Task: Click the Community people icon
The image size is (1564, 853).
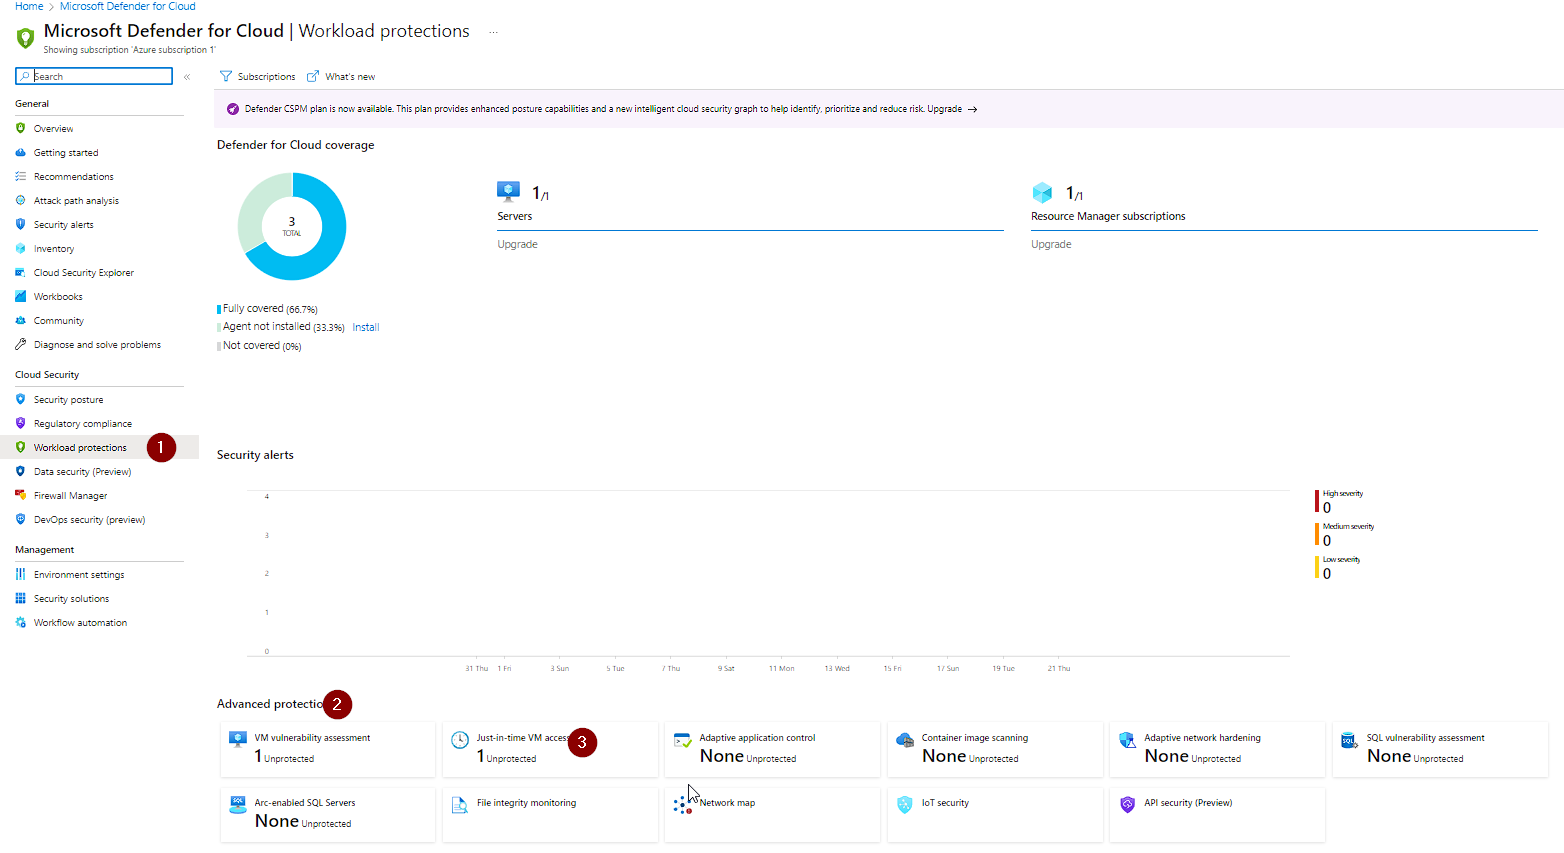Action: (20, 320)
